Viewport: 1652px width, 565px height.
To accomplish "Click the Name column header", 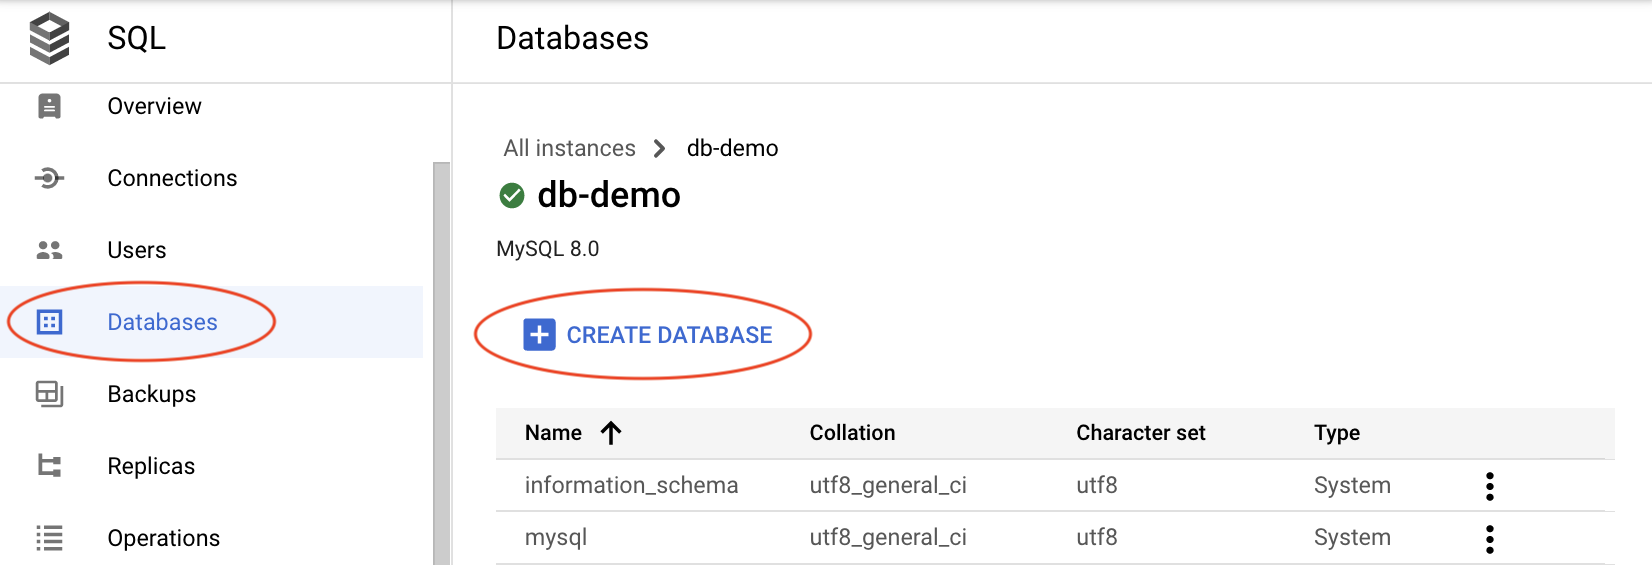I will point(553,433).
